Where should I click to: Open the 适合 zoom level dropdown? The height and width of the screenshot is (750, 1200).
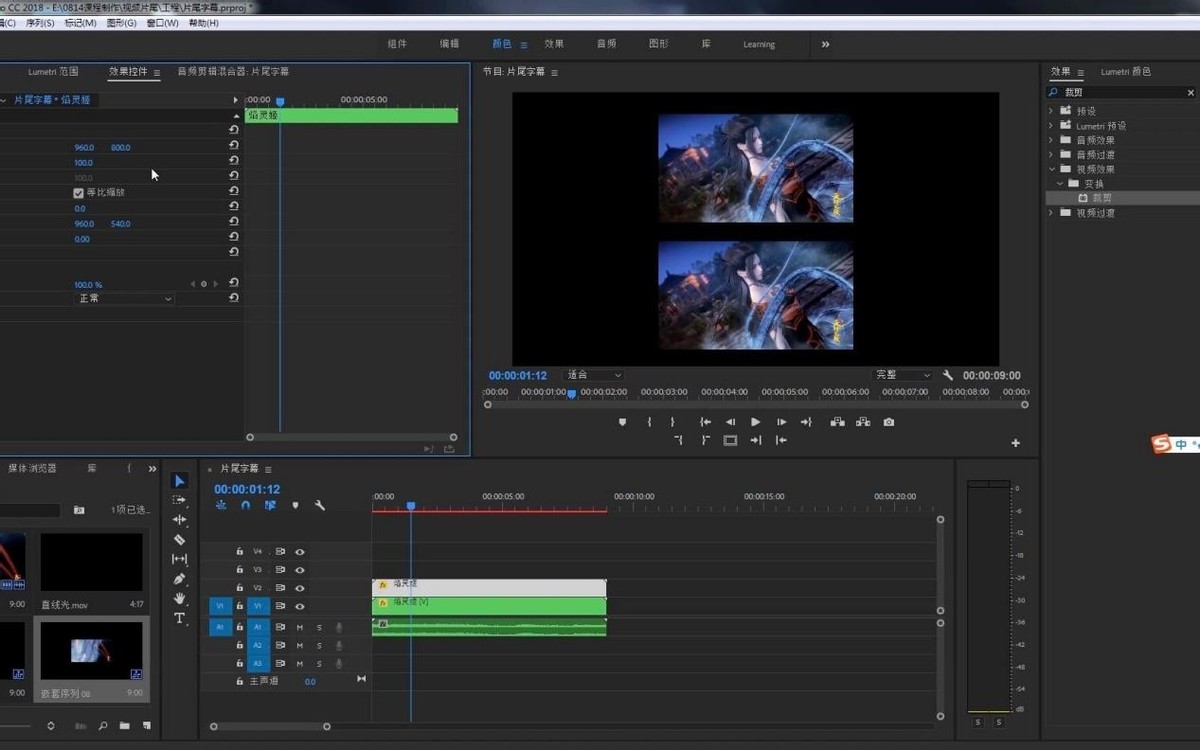pyautogui.click(x=594, y=375)
